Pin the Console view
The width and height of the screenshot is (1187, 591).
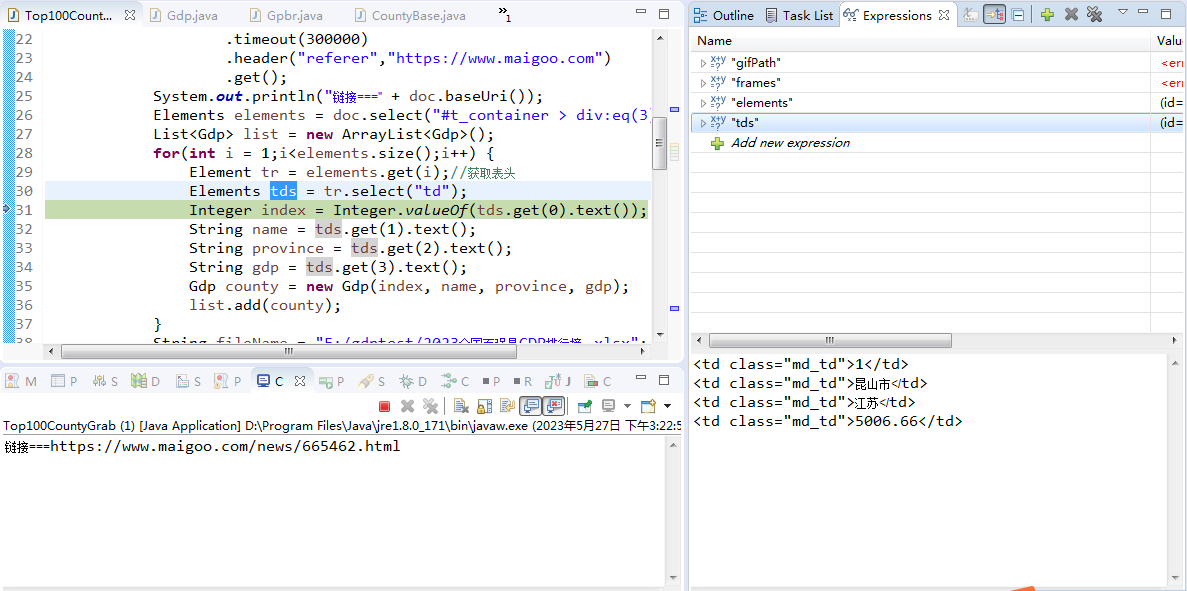pos(584,406)
